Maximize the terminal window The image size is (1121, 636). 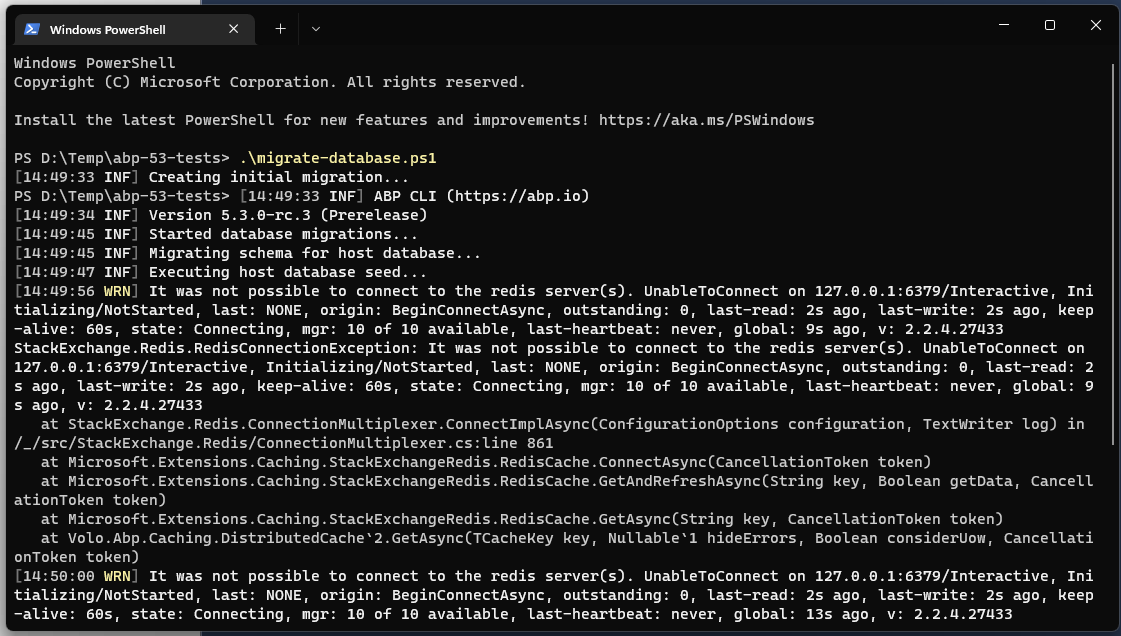click(x=1049, y=25)
